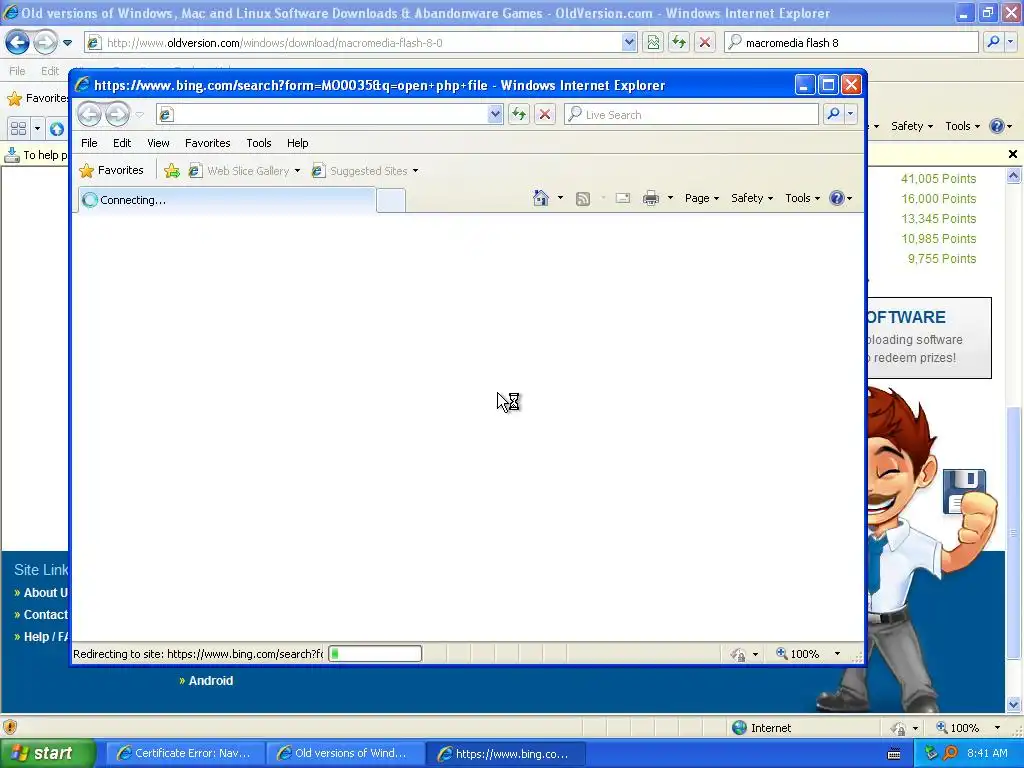Switch to bing.com taskbar button
Screen dimensions: 1024x768
click(505, 753)
